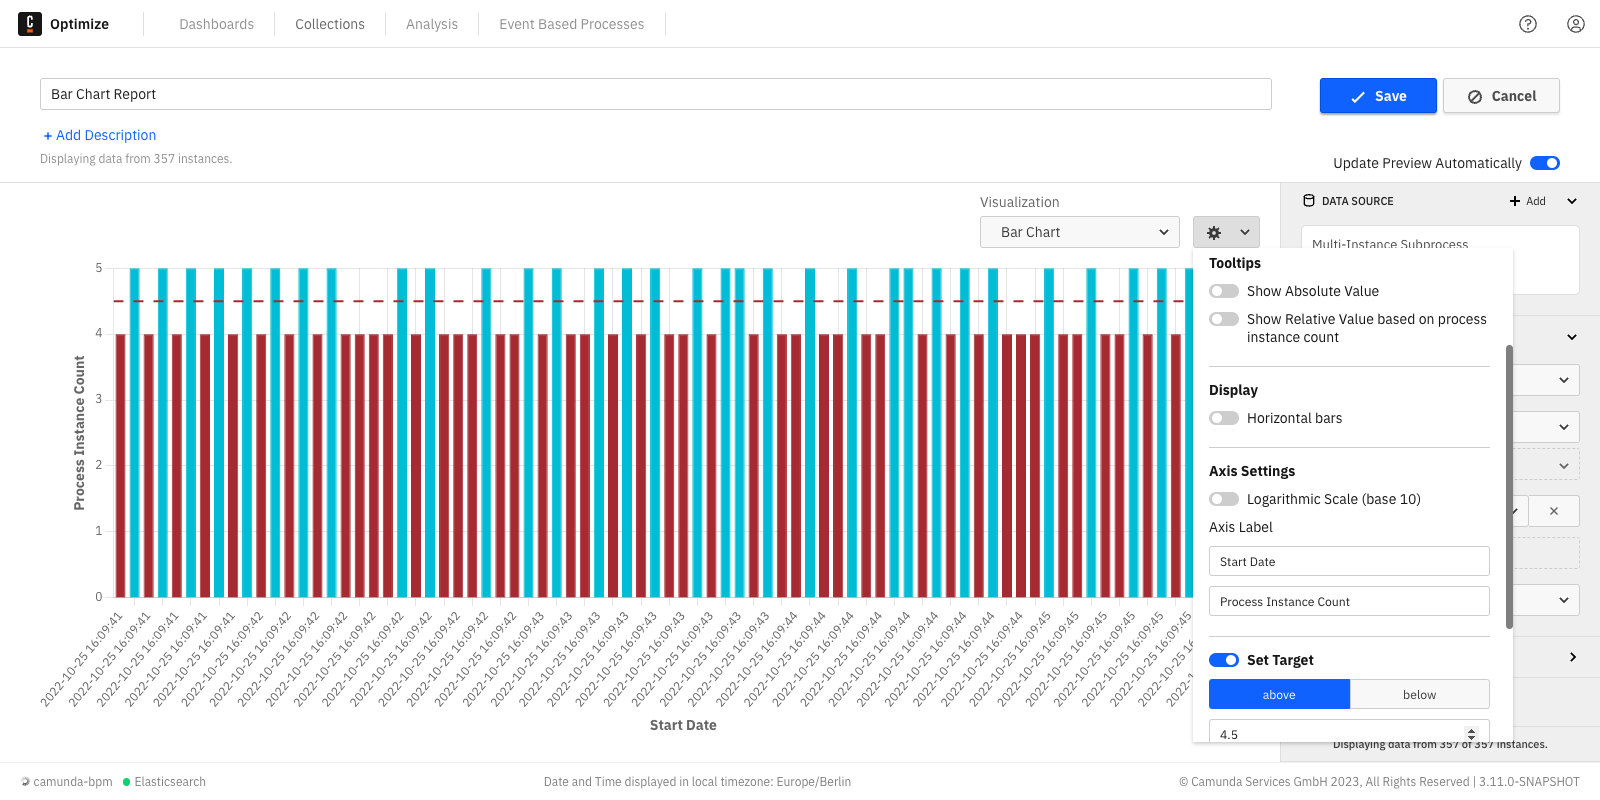This screenshot has height=800, width=1600.
Task: Click the Europe/Berlin timezone notice
Action: tap(697, 782)
